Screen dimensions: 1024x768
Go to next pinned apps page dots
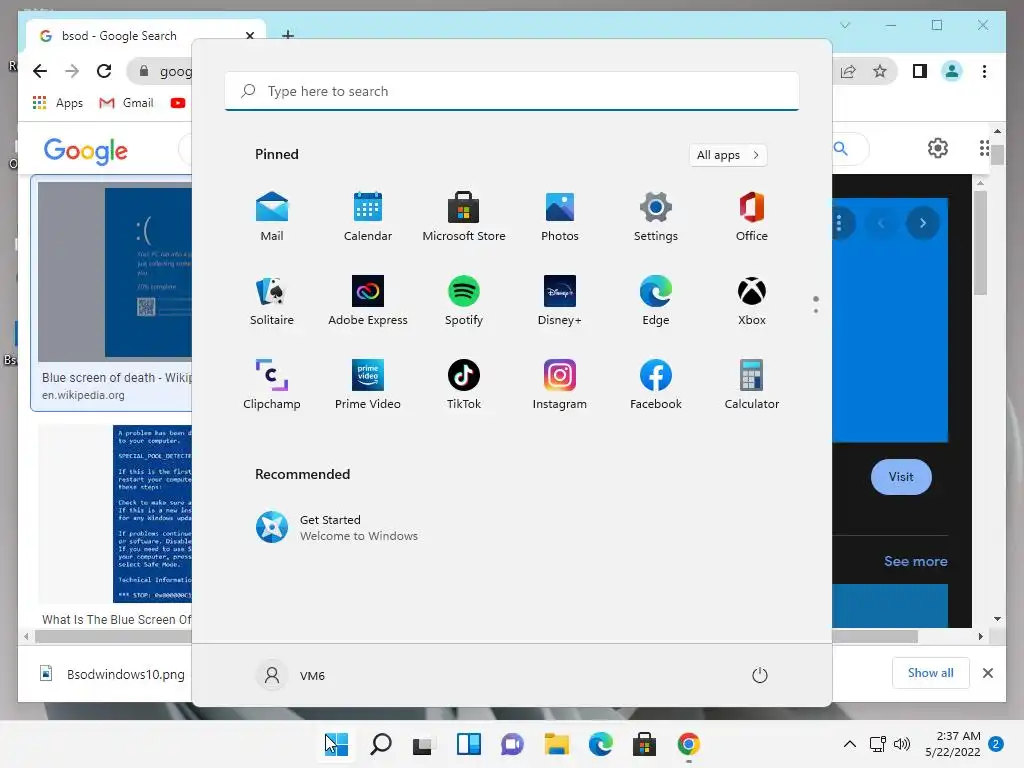(x=816, y=304)
